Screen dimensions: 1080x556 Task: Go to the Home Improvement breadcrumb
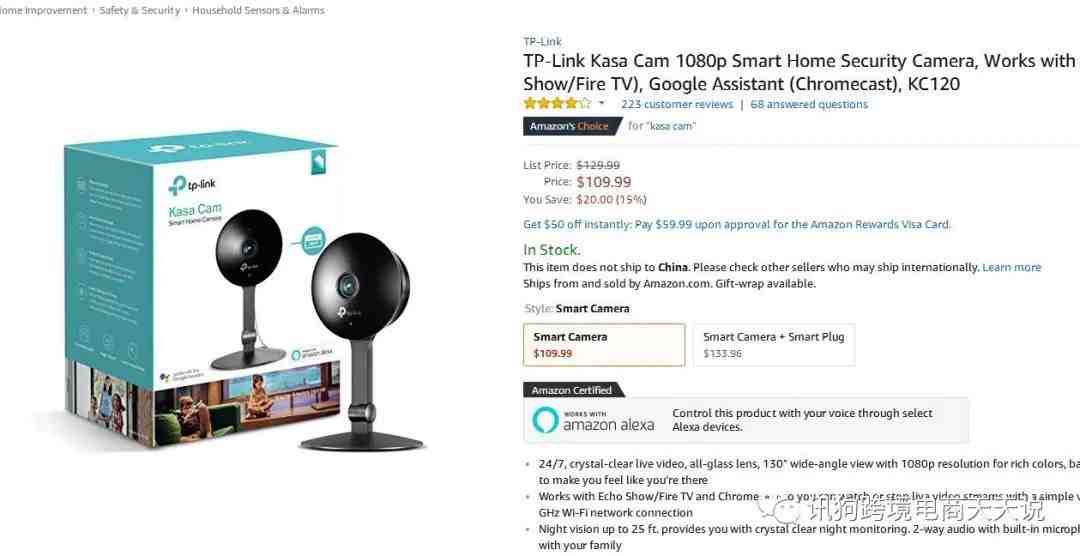[x=43, y=10]
